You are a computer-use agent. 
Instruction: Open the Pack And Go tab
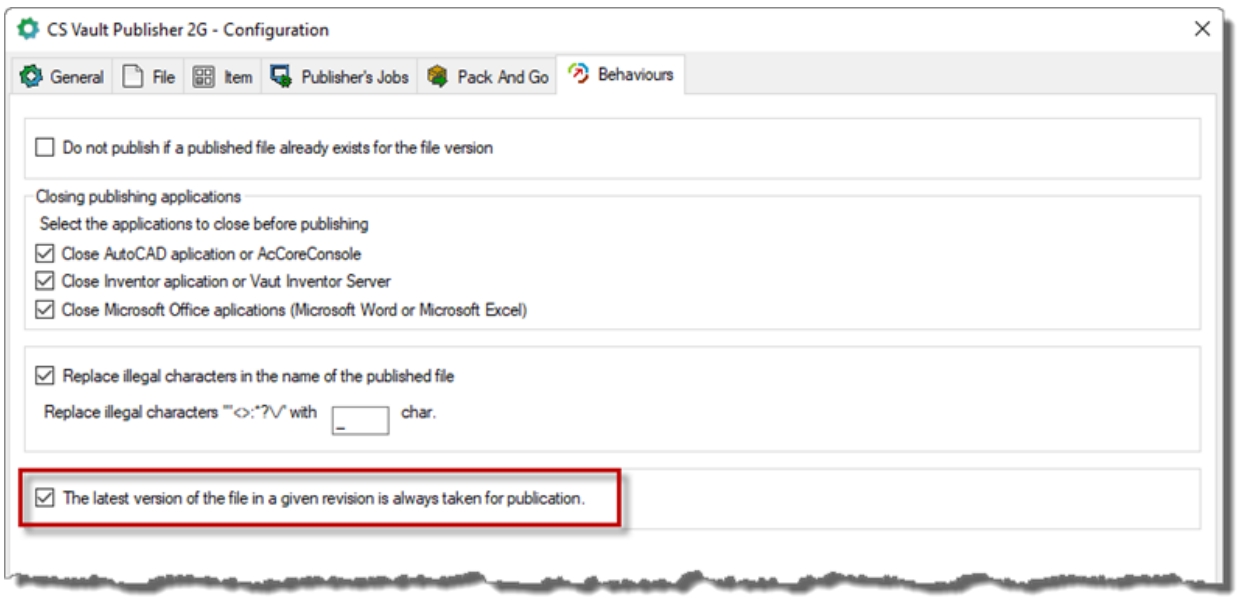tap(503, 77)
